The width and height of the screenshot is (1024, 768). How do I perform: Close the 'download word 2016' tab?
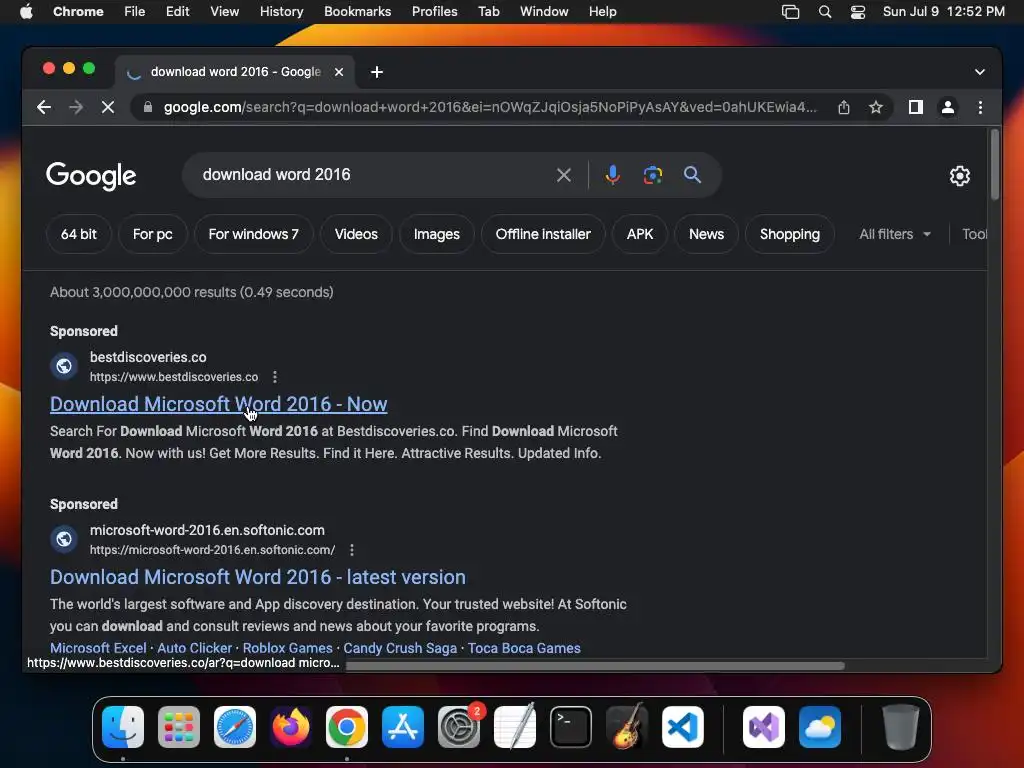coord(339,72)
